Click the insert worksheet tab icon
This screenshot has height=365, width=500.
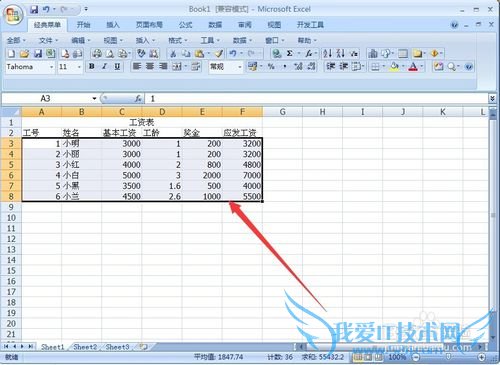click(143, 347)
